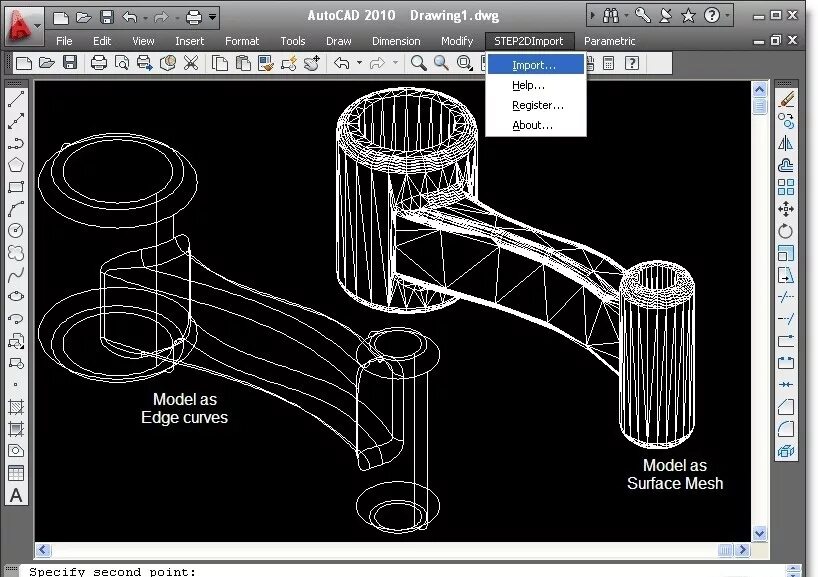Viewport: 818px width, 577px height.
Task: Select the Spline draw tool
Action: [16, 274]
